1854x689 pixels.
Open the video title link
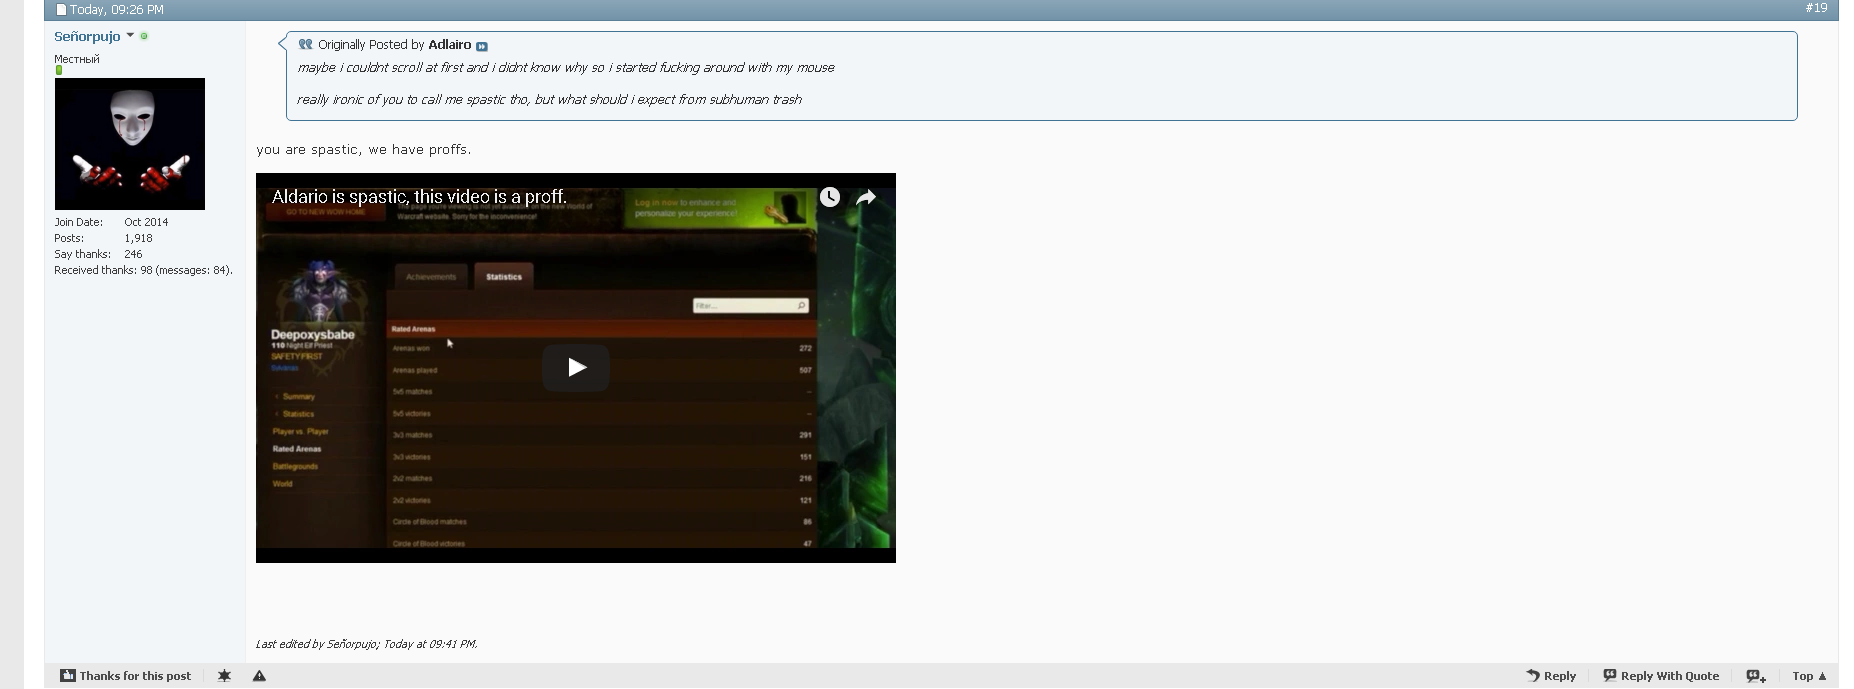[x=419, y=197]
